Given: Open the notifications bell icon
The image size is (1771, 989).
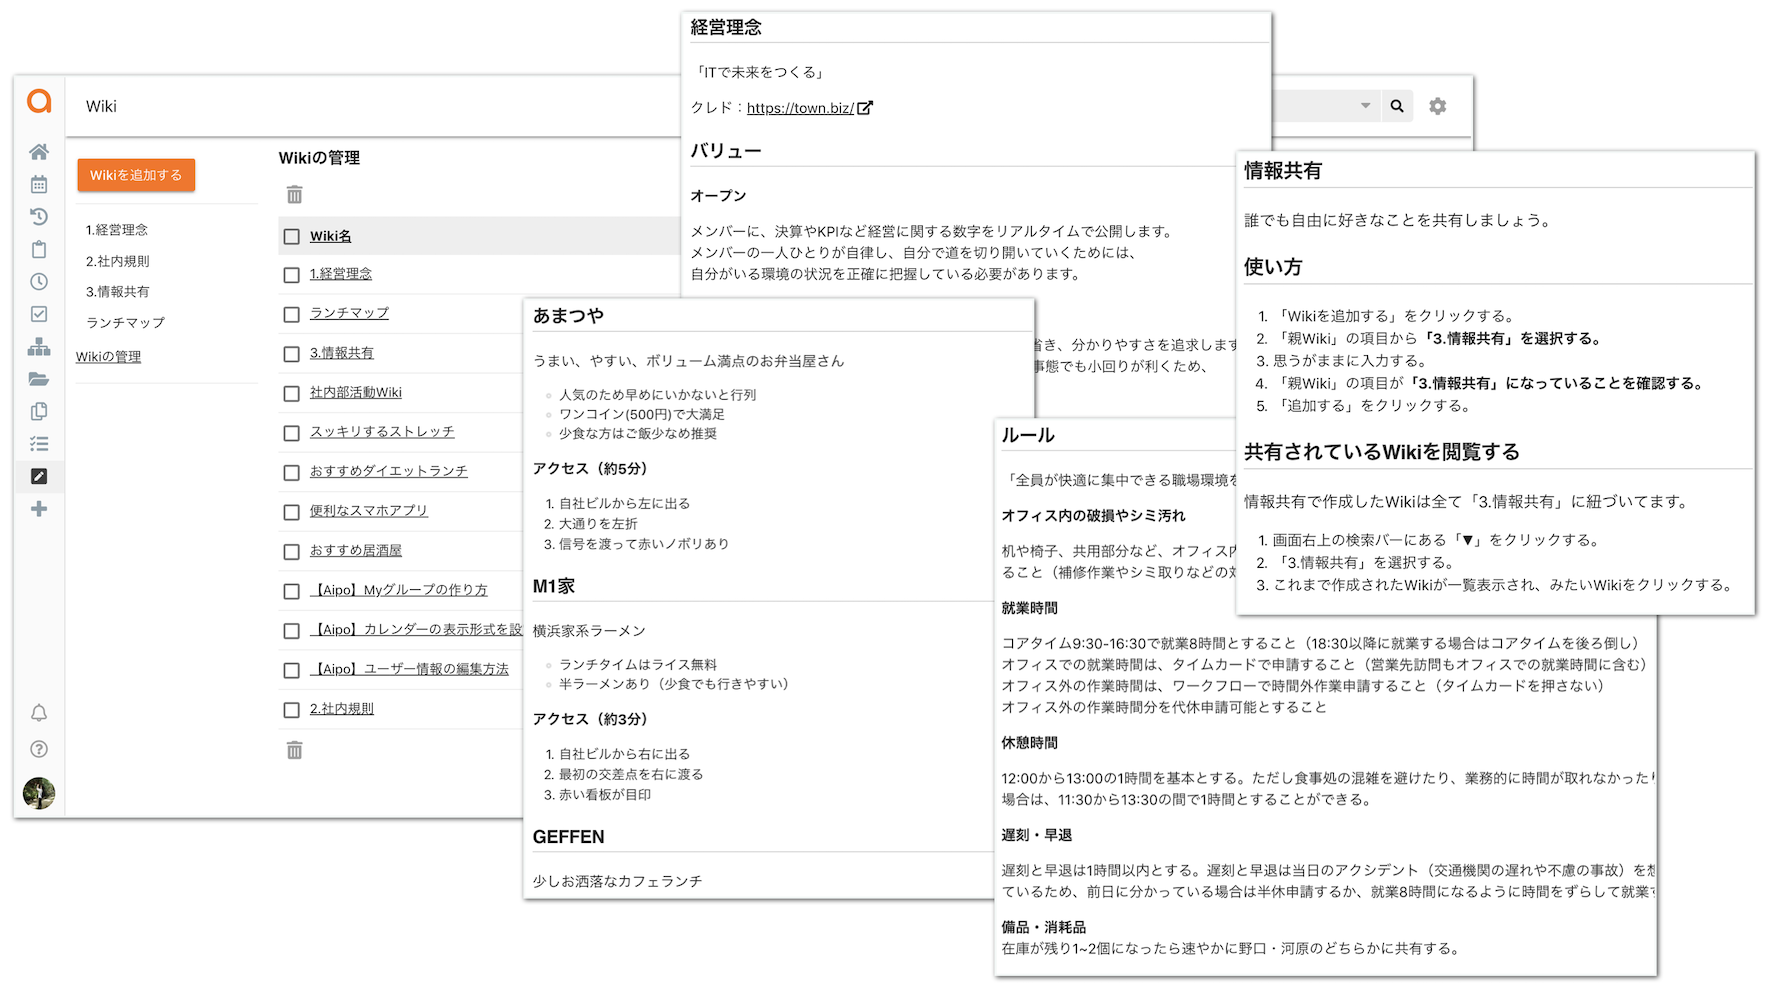Looking at the screenshot, I should 39,713.
